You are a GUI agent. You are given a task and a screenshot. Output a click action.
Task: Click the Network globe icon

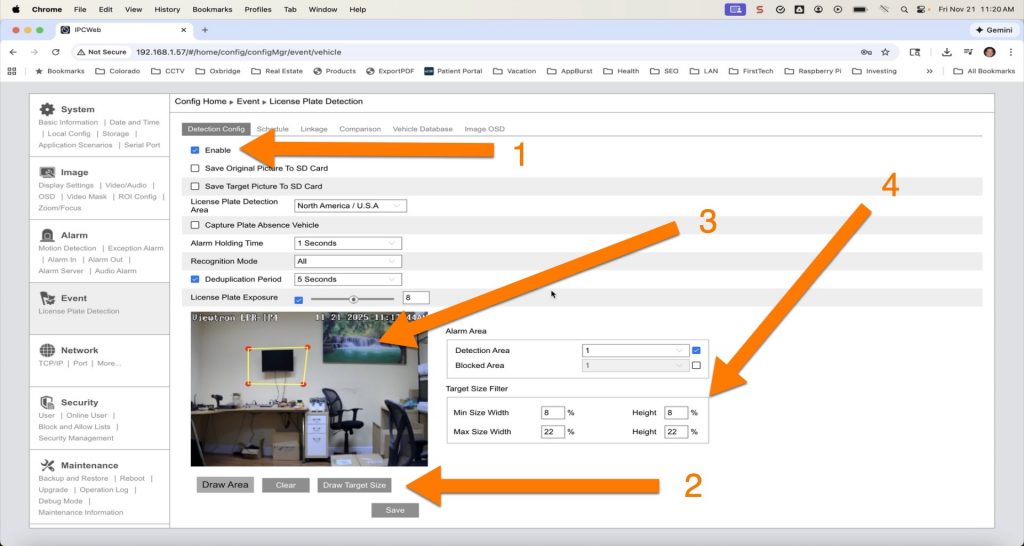46,350
